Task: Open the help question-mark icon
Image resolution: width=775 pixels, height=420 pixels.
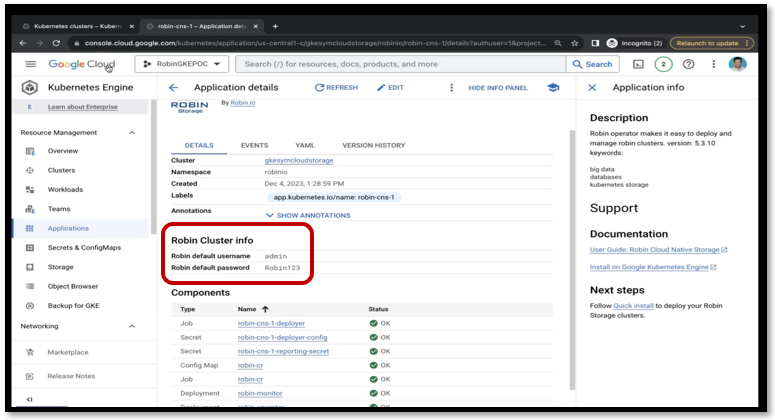Action: pos(689,64)
